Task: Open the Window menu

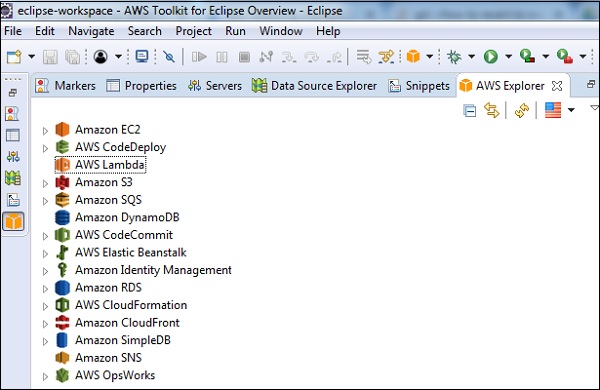Action: coord(281,31)
